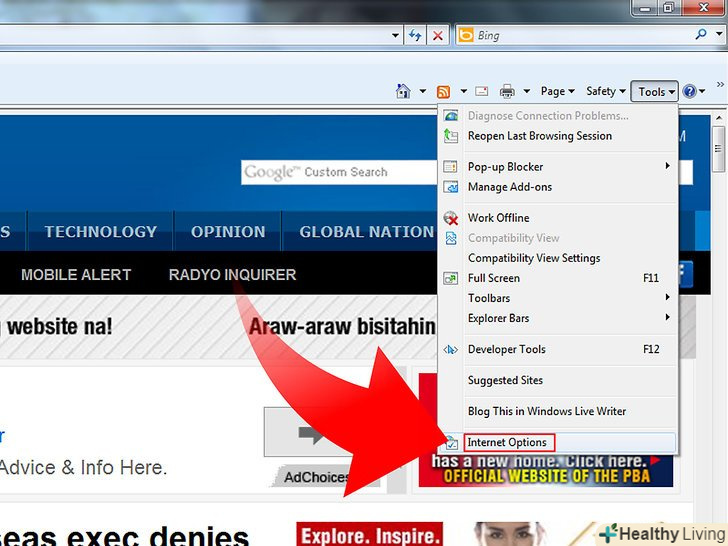Choose Blog This in Windows Live Writer
The image size is (728, 546).
[557, 411]
